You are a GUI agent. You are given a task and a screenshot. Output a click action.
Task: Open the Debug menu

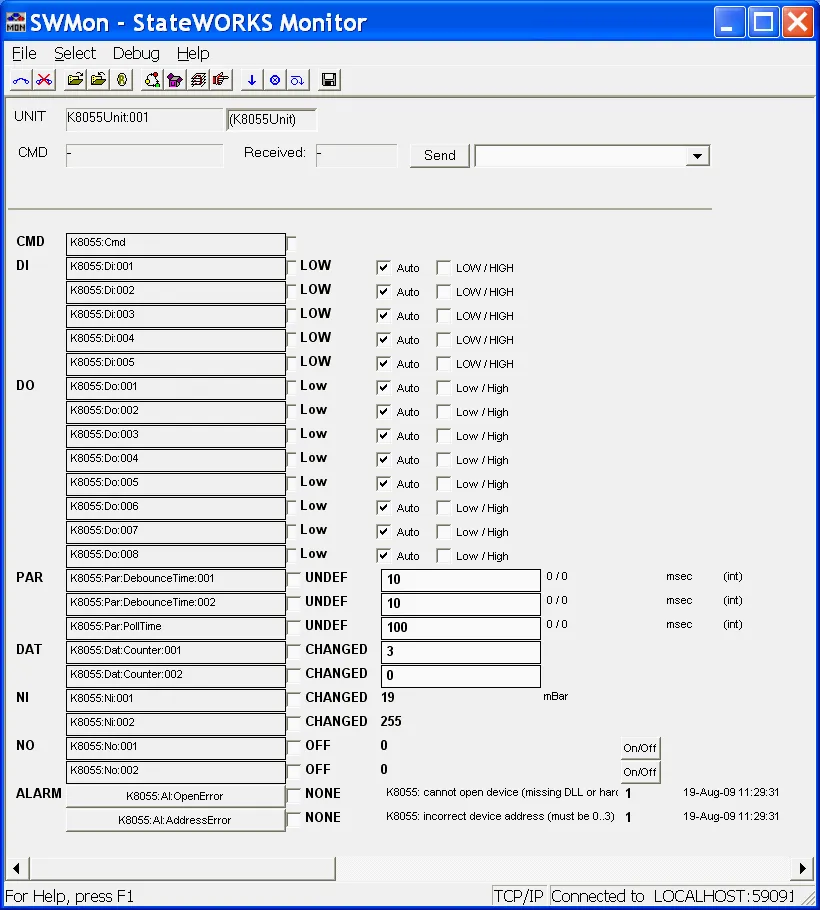click(x=136, y=53)
